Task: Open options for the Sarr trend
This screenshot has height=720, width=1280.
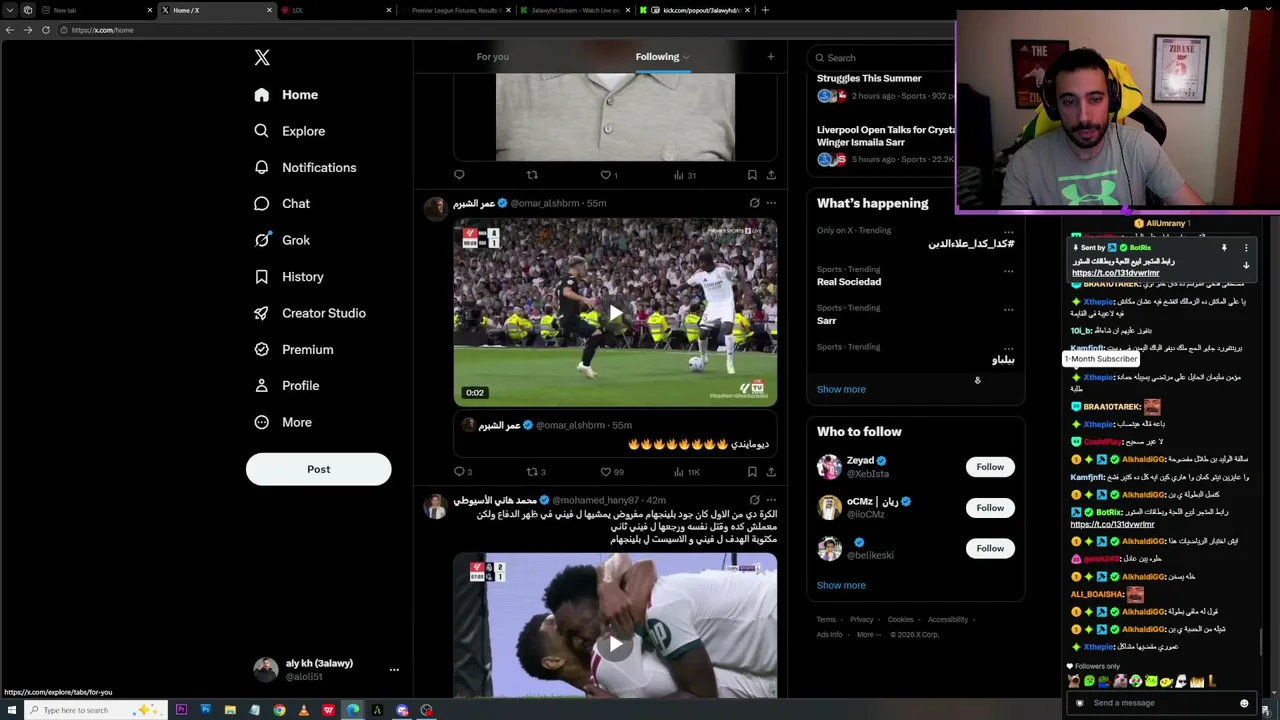Action: (x=1008, y=309)
